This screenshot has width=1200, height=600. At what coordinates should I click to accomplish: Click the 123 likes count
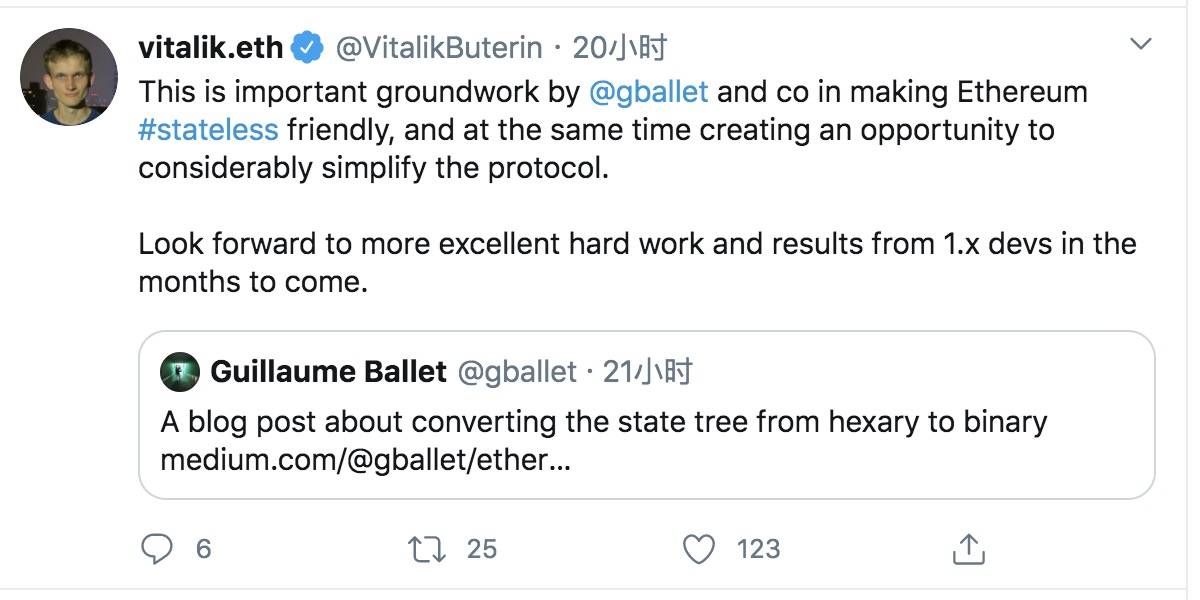(x=757, y=548)
